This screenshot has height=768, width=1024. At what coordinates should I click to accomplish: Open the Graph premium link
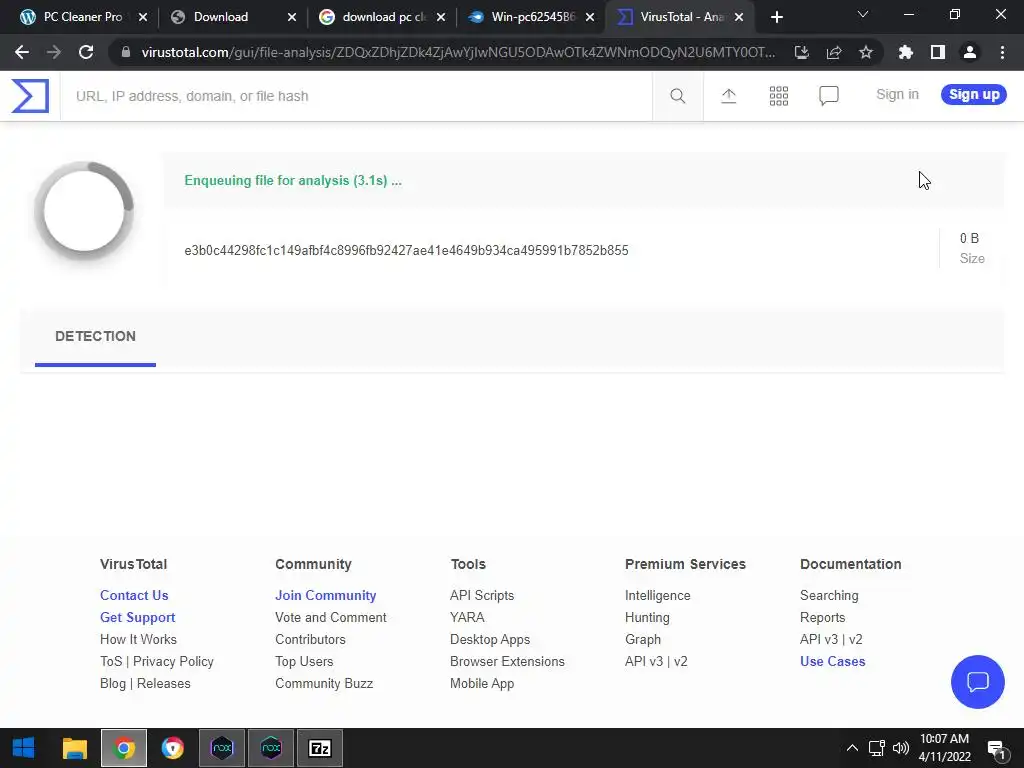[643, 639]
